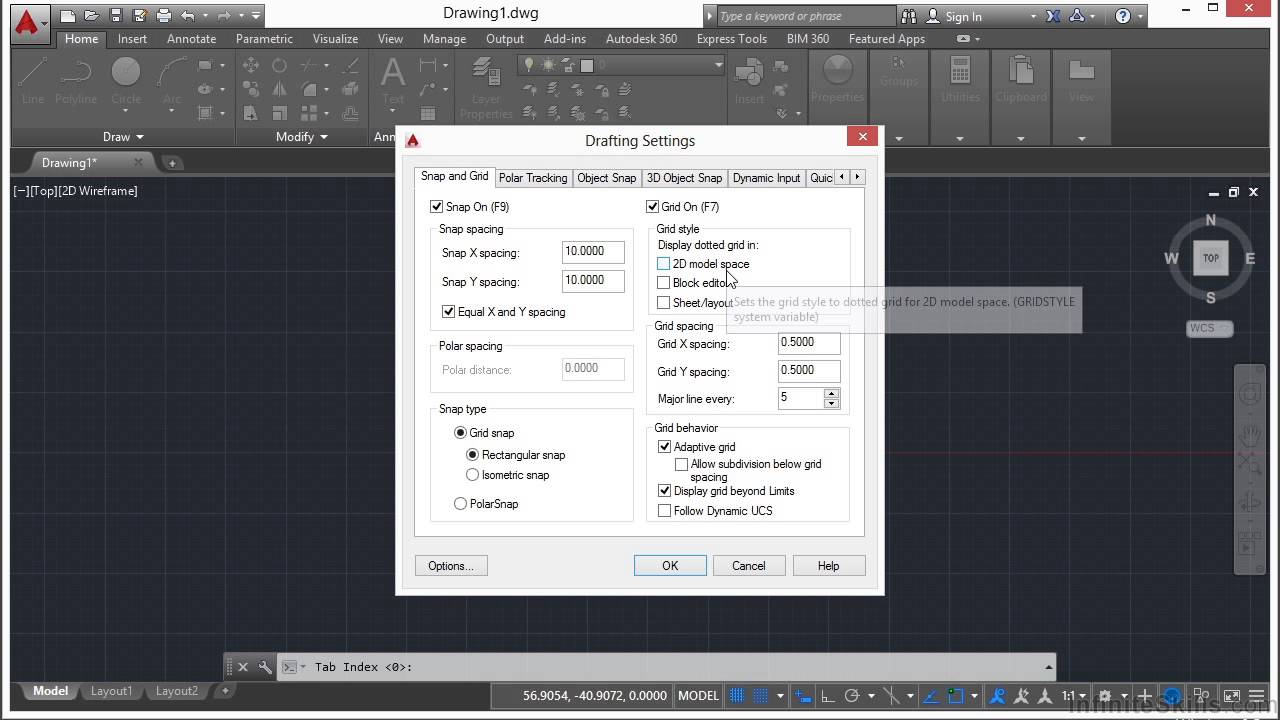Click the clean screen icon in status bar
Screen dimensions: 1280x720
coord(1232,696)
